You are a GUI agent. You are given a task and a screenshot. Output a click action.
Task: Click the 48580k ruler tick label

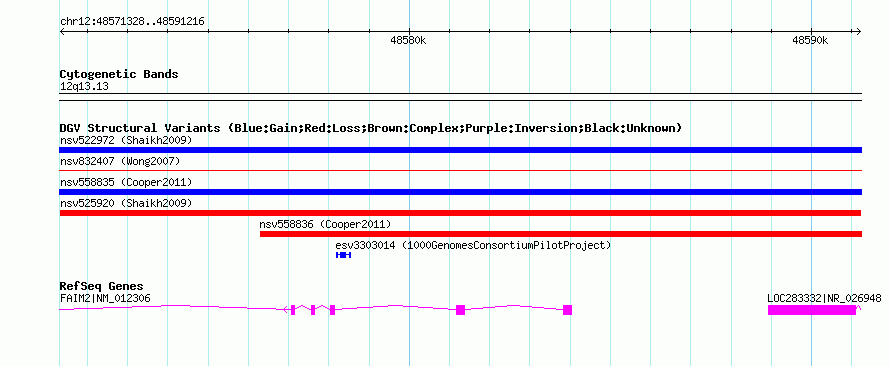pyautogui.click(x=409, y=40)
